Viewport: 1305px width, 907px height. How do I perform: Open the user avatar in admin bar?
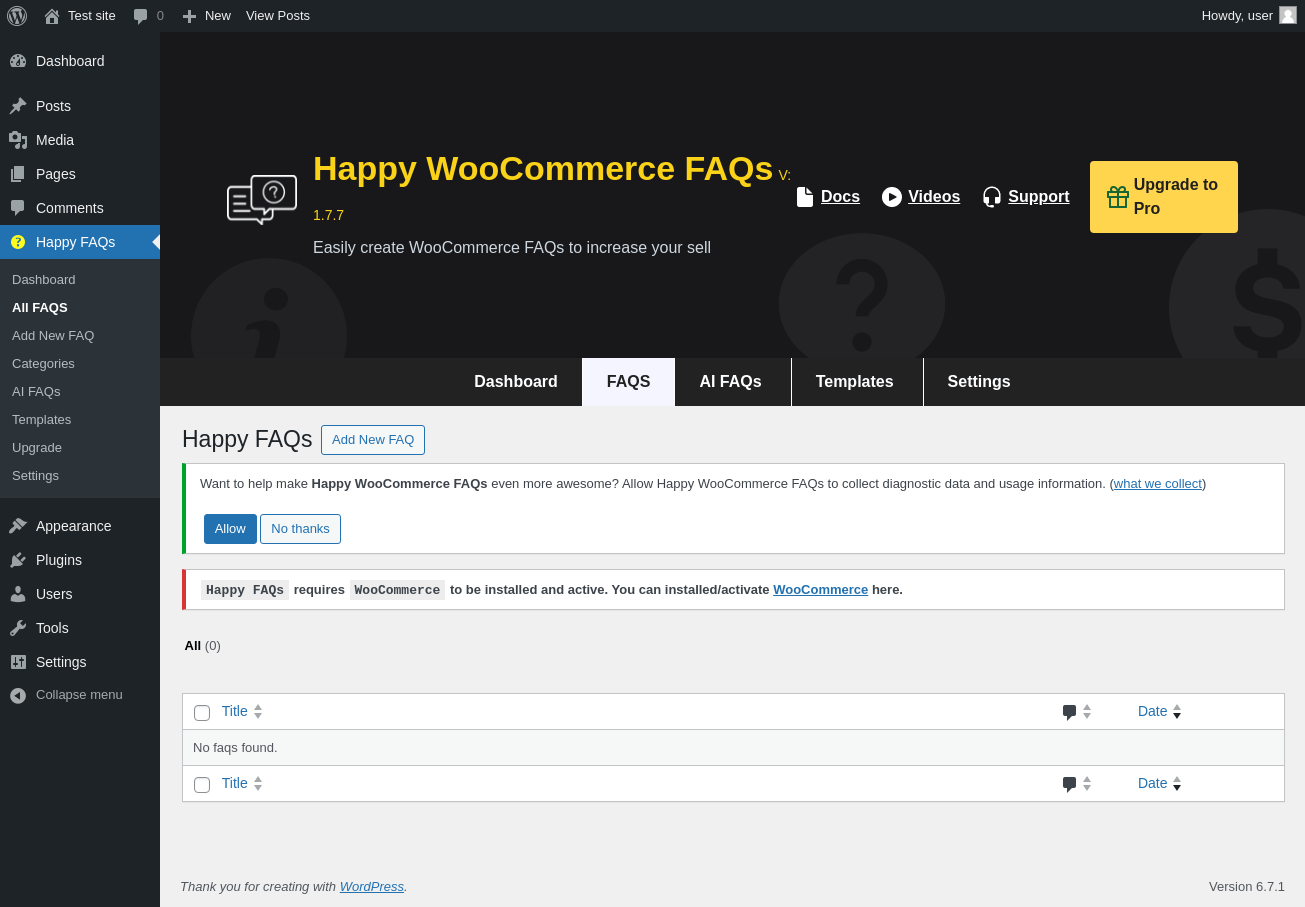[x=1288, y=15]
